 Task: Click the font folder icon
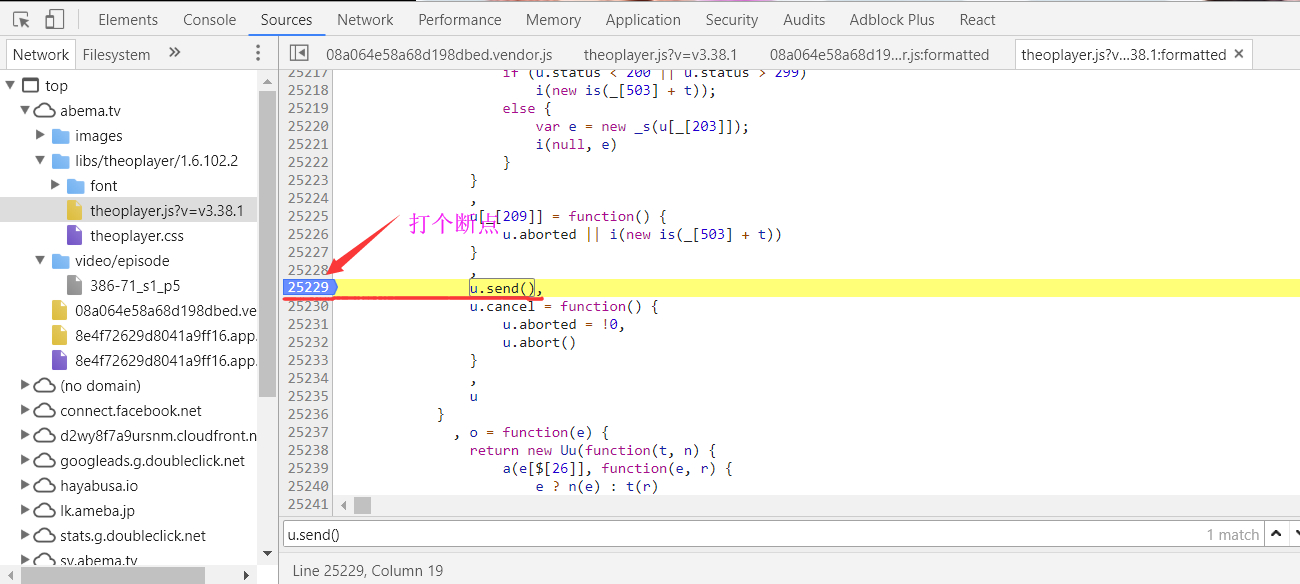(75, 186)
